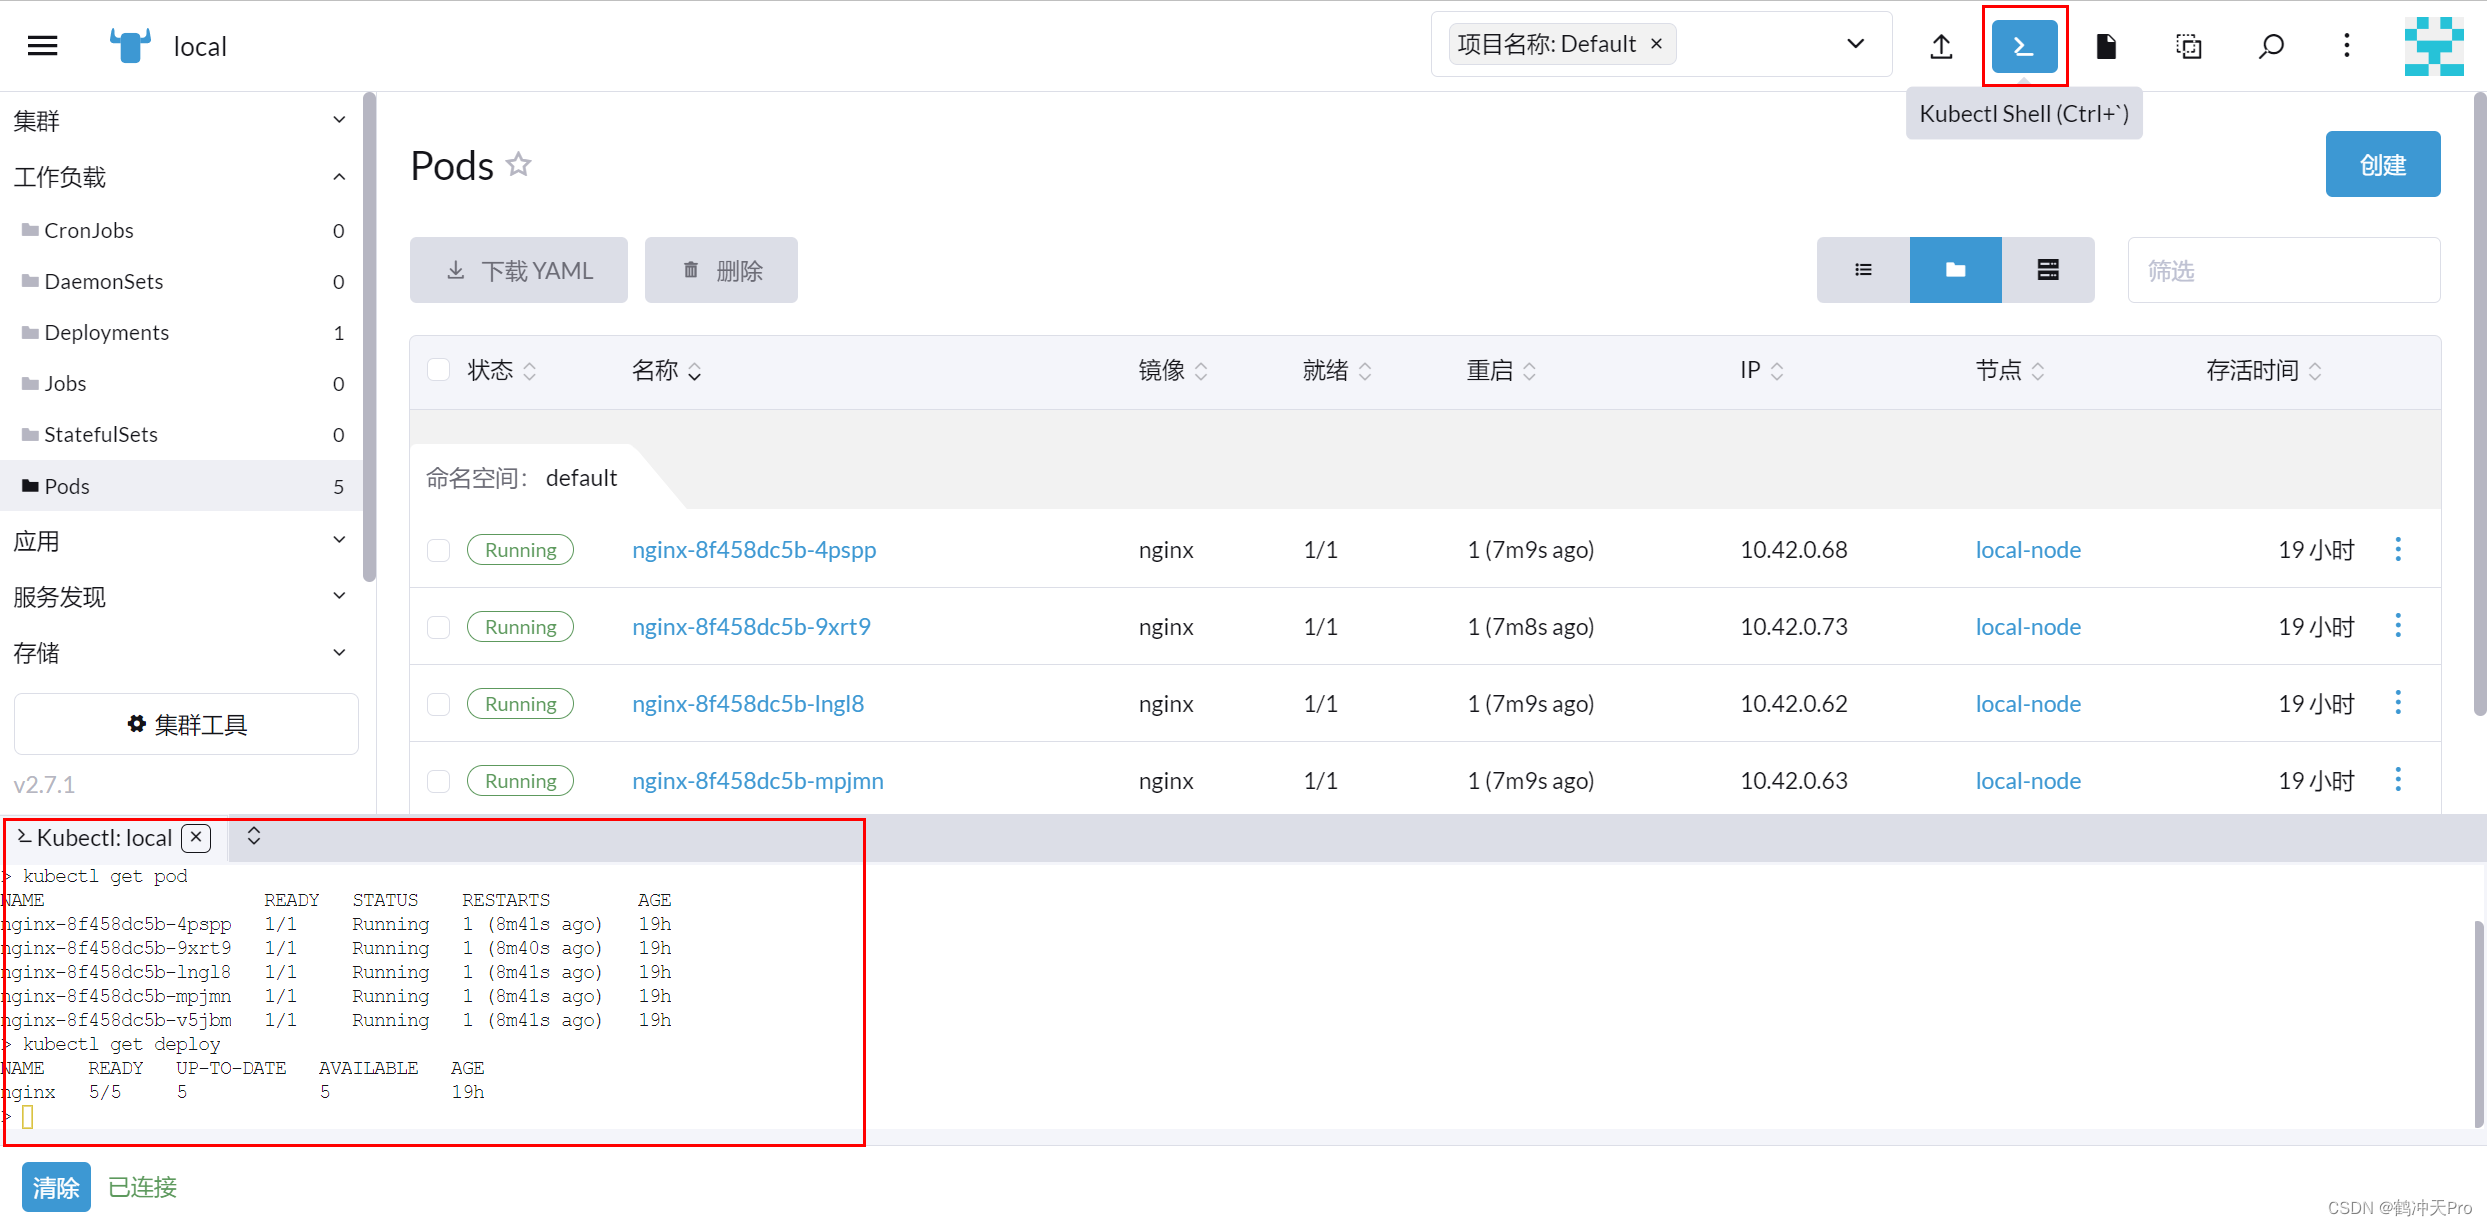Remove the Default project filter tag
The height and width of the screenshot is (1226, 2487).
tap(1656, 44)
